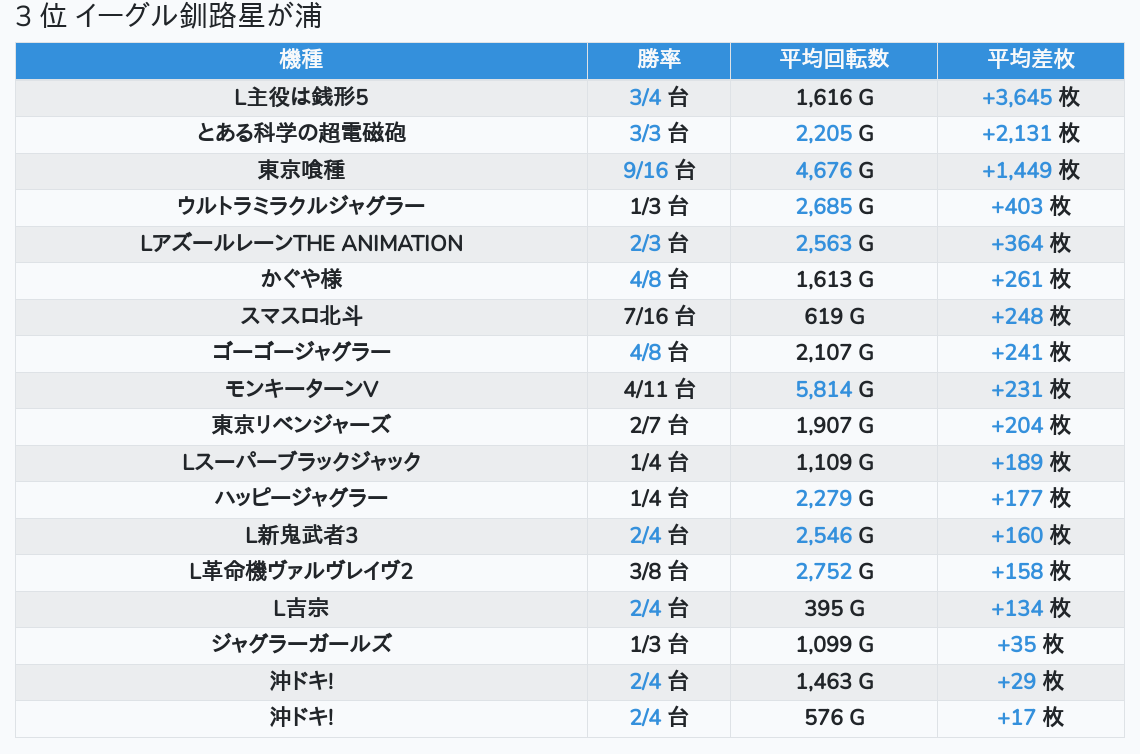Open the 東京喰種 machine entry
The image size is (1140, 754).
pos(301,170)
